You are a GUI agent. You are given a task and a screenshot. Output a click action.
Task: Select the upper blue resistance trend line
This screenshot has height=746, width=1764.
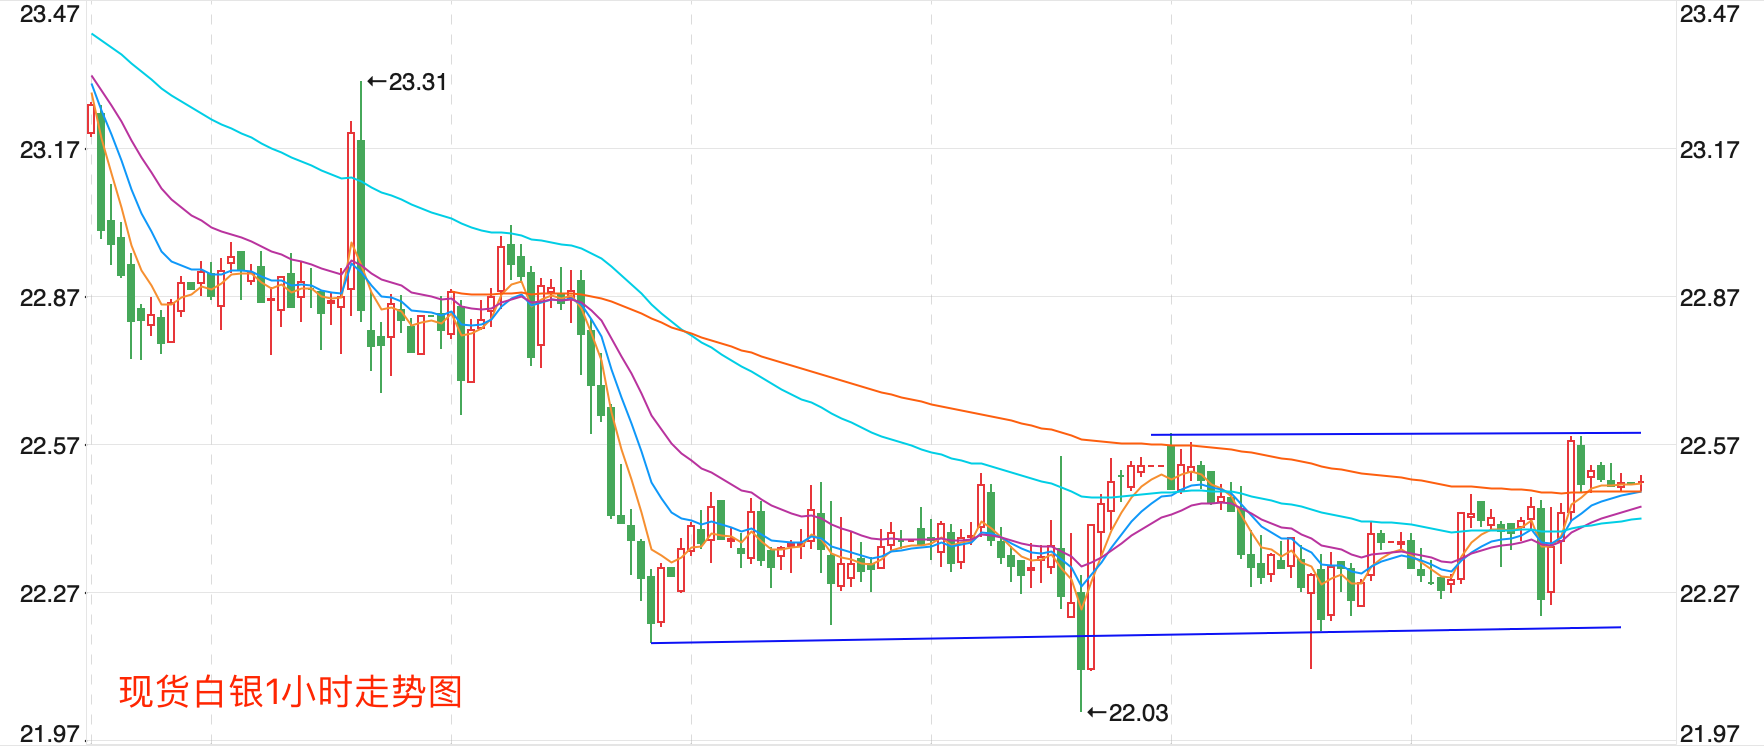click(x=1396, y=434)
